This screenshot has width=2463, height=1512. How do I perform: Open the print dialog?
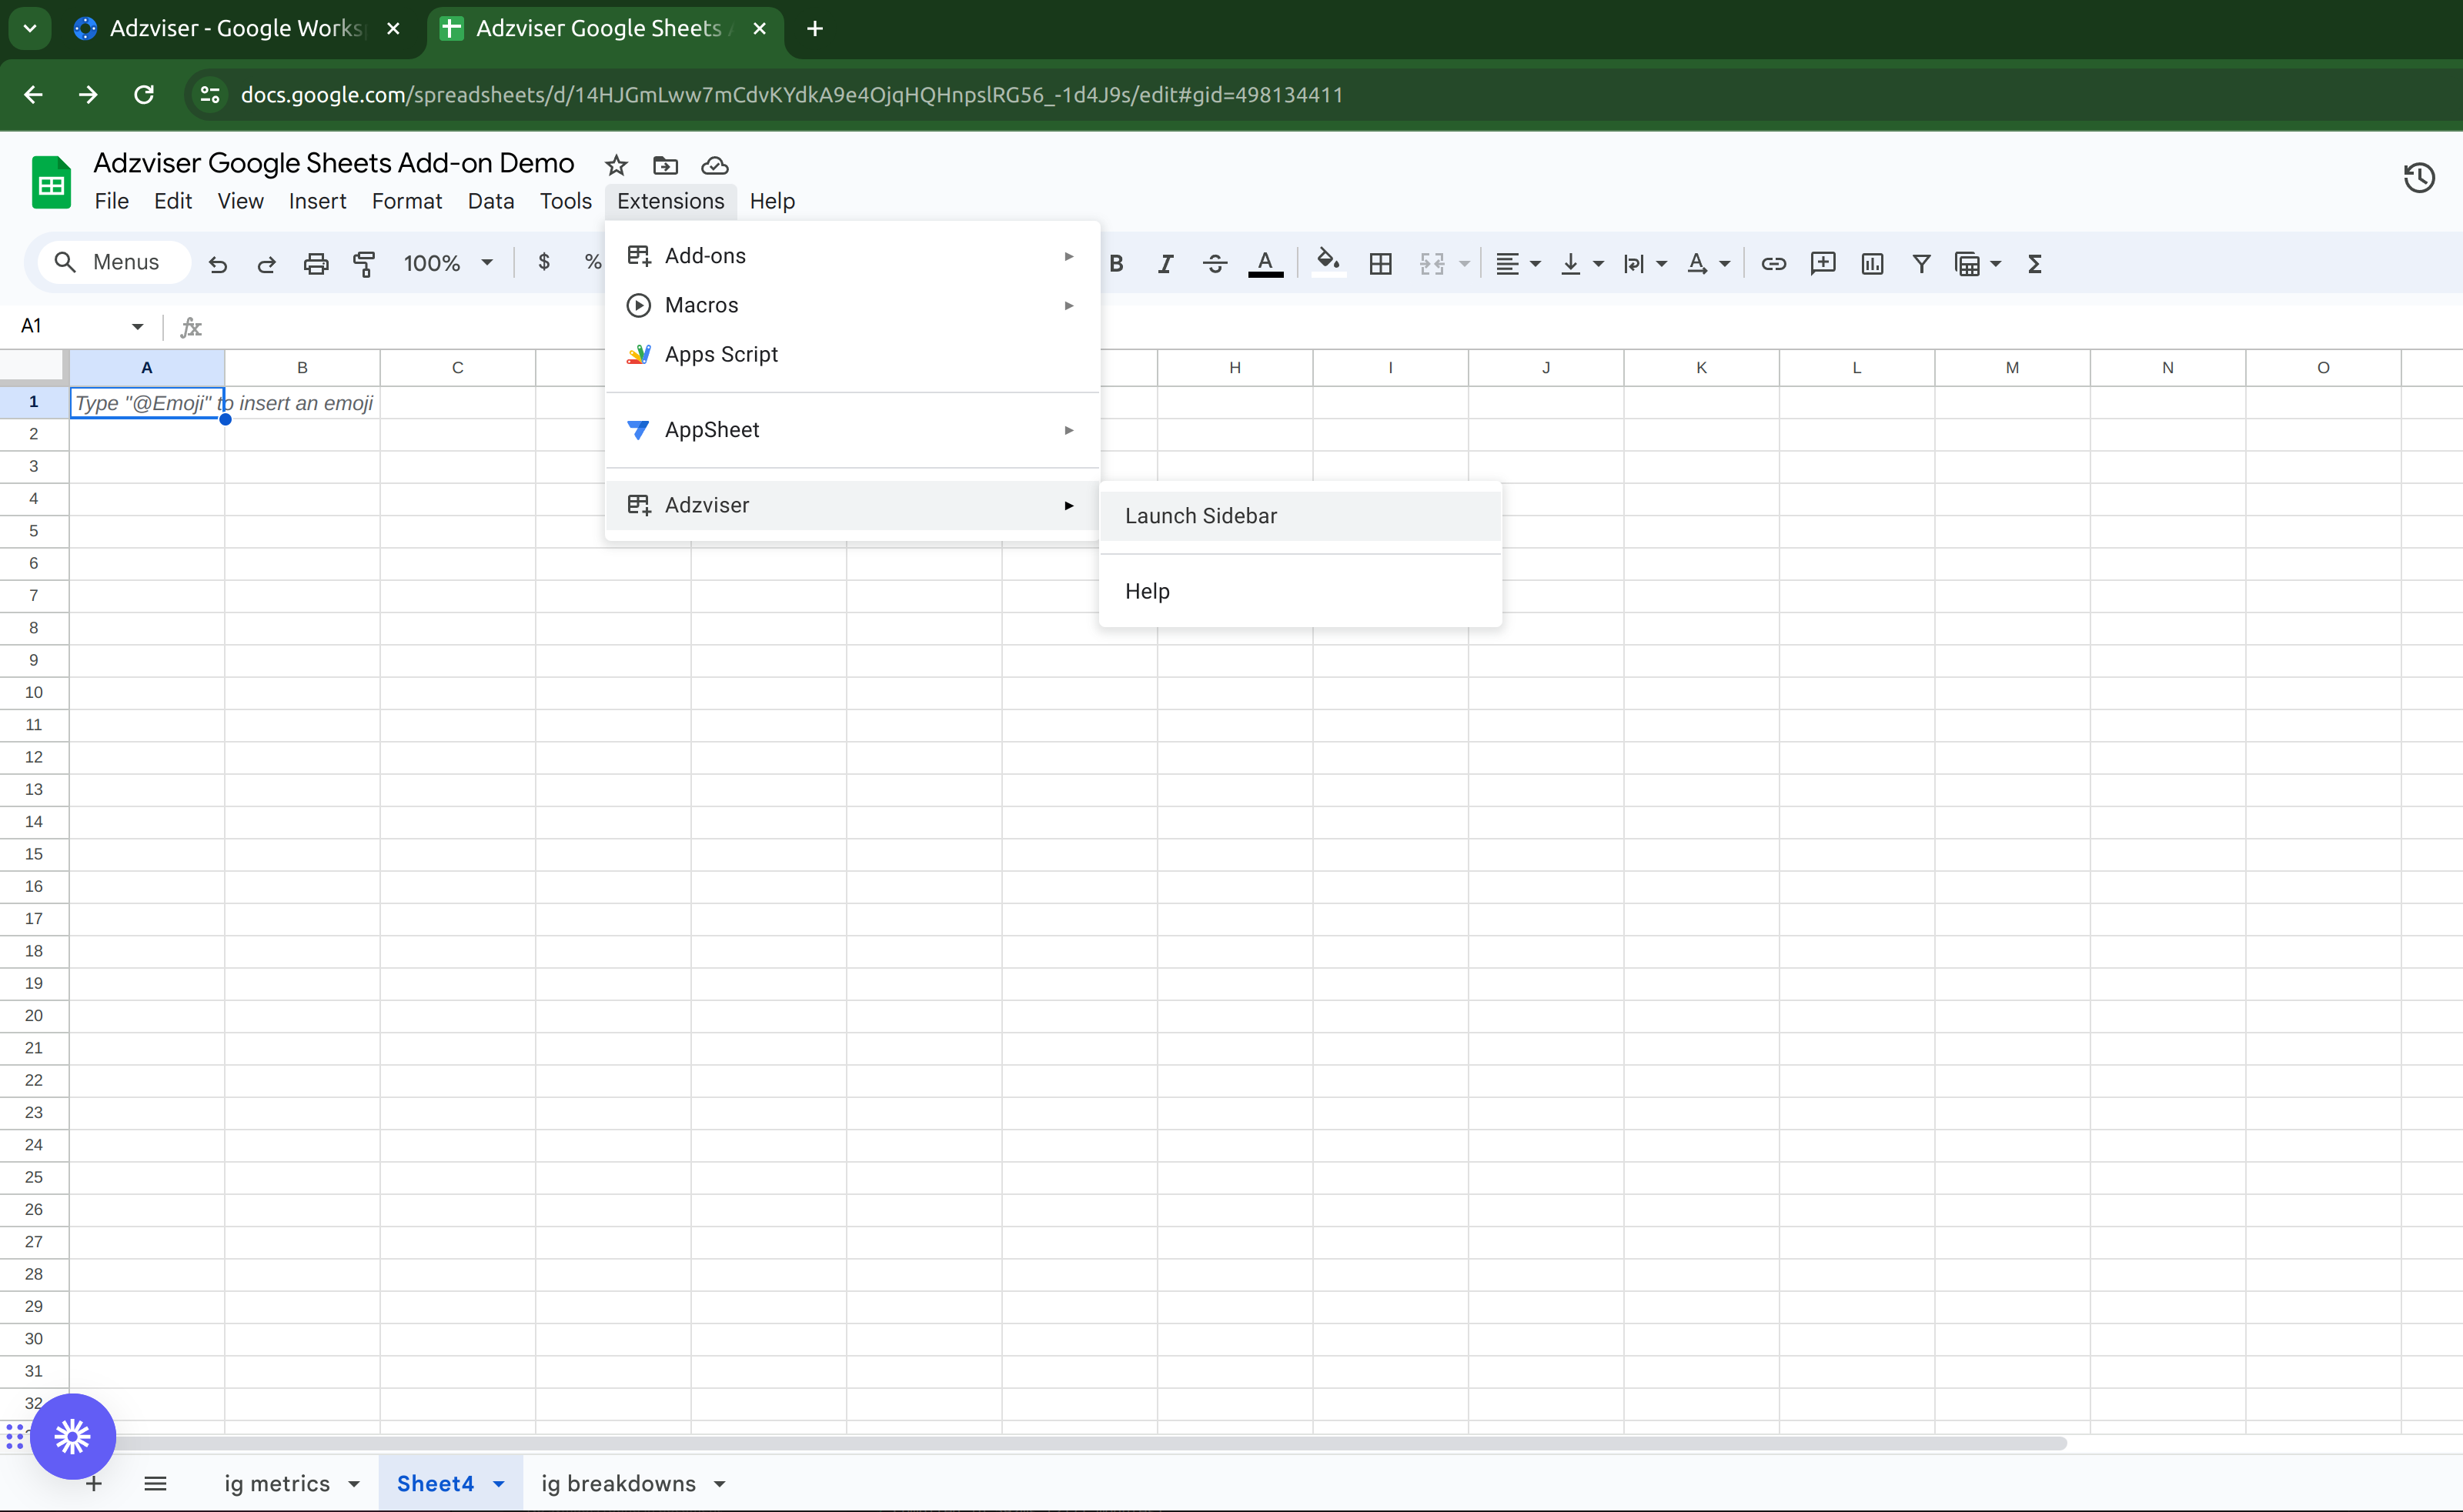click(x=316, y=263)
